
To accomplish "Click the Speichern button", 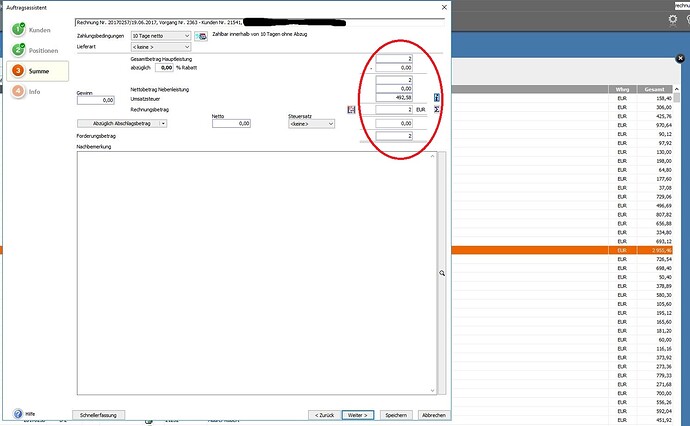I will (396, 415).
